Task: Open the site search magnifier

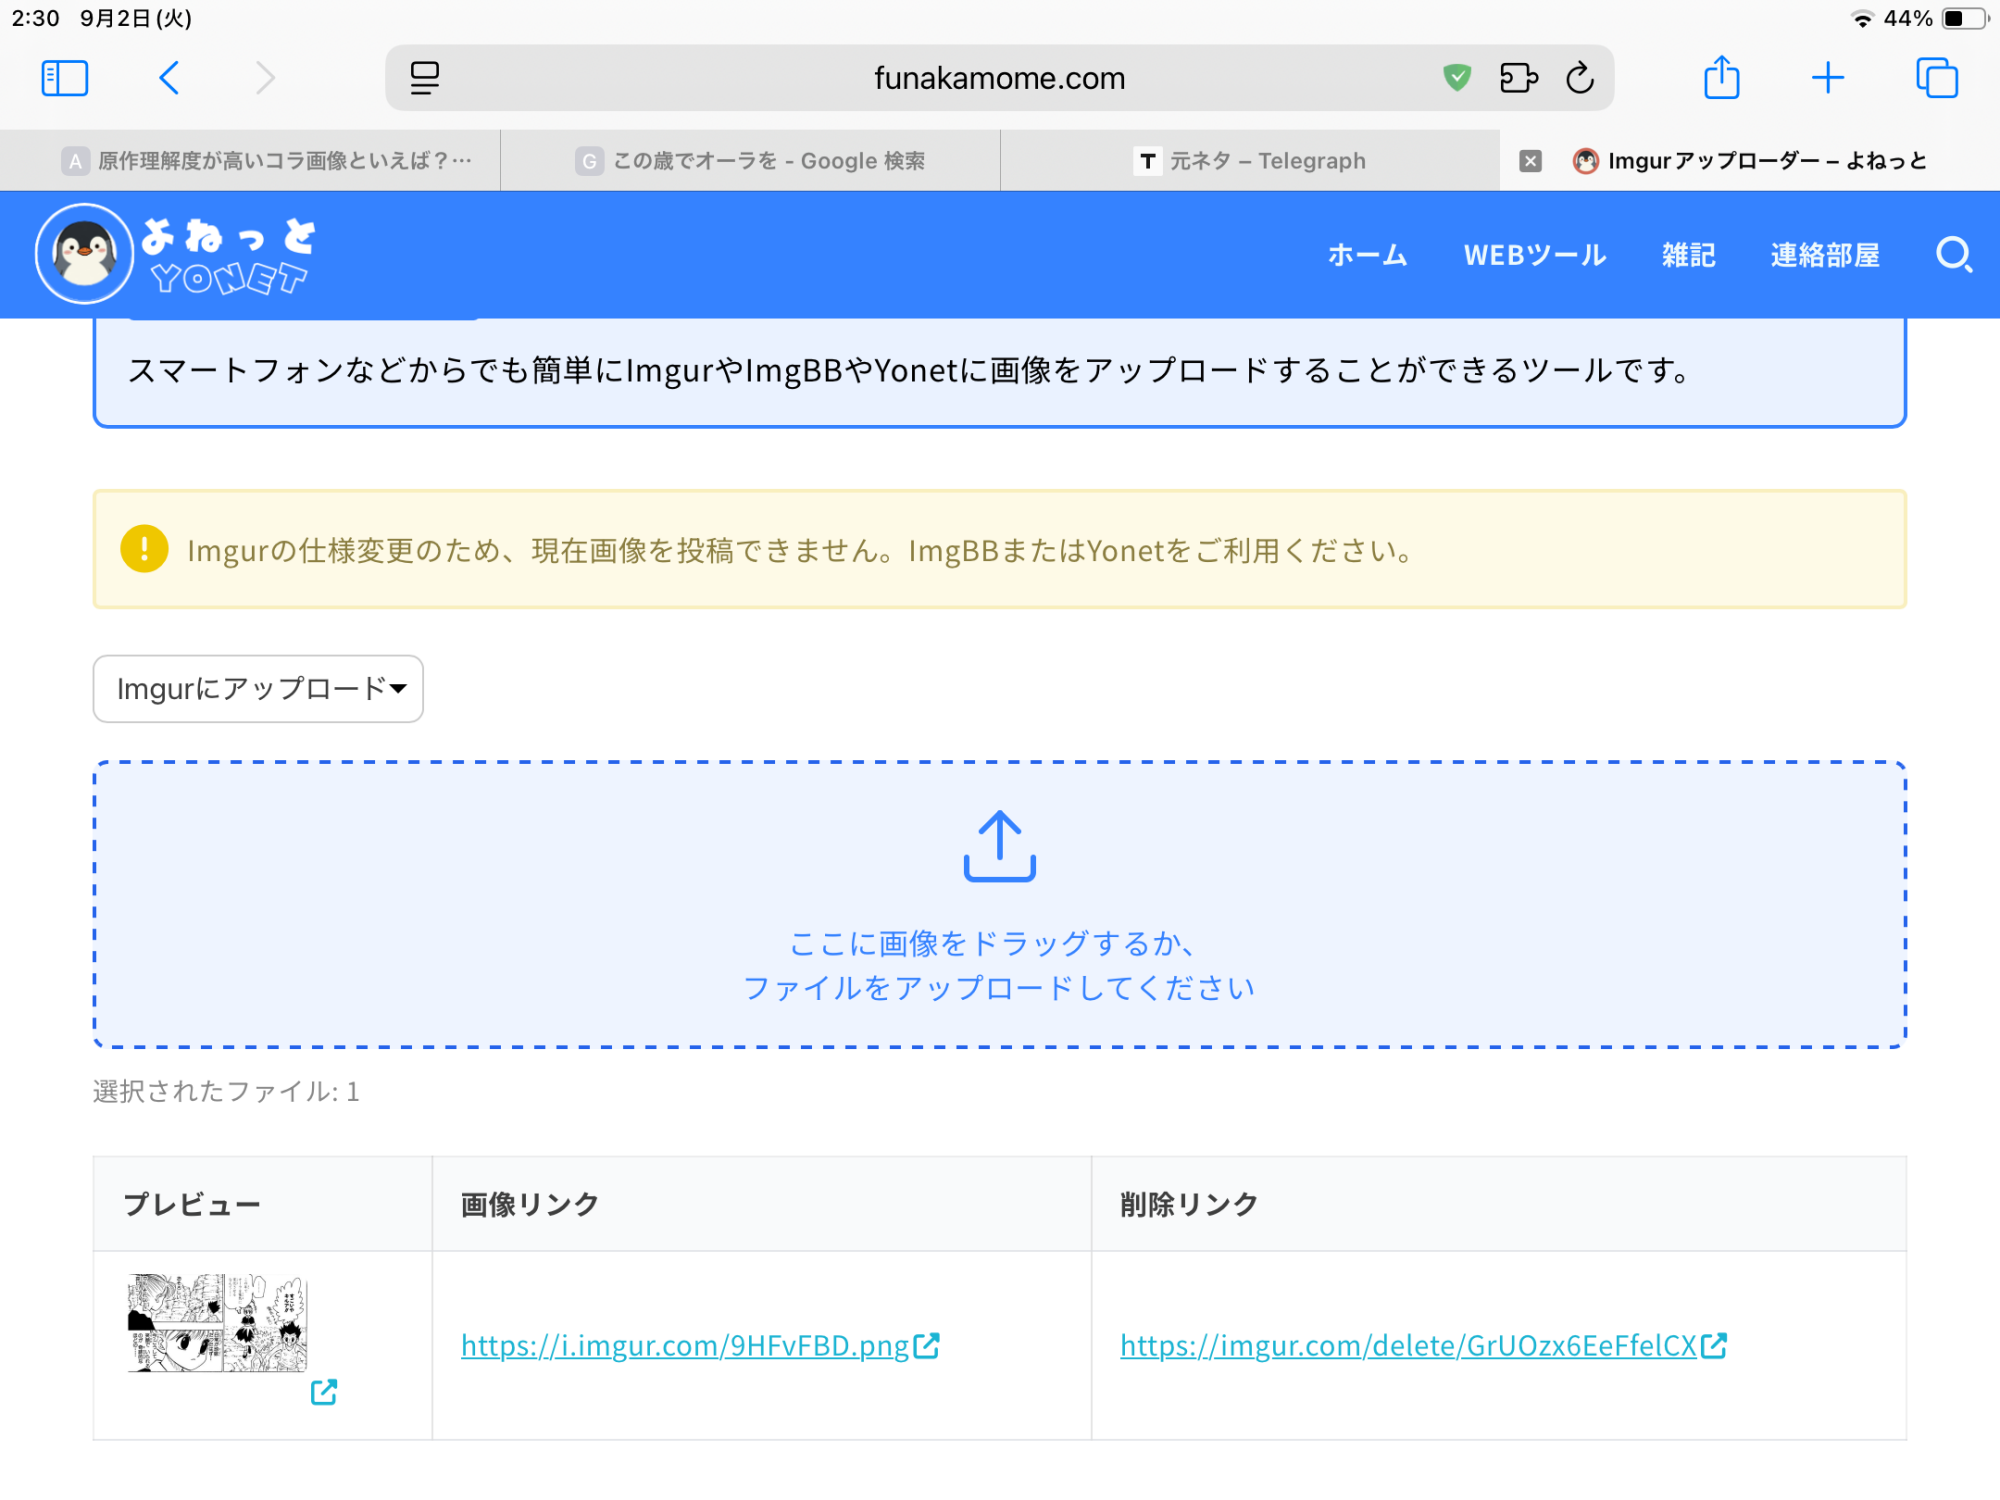Action: 1953,255
